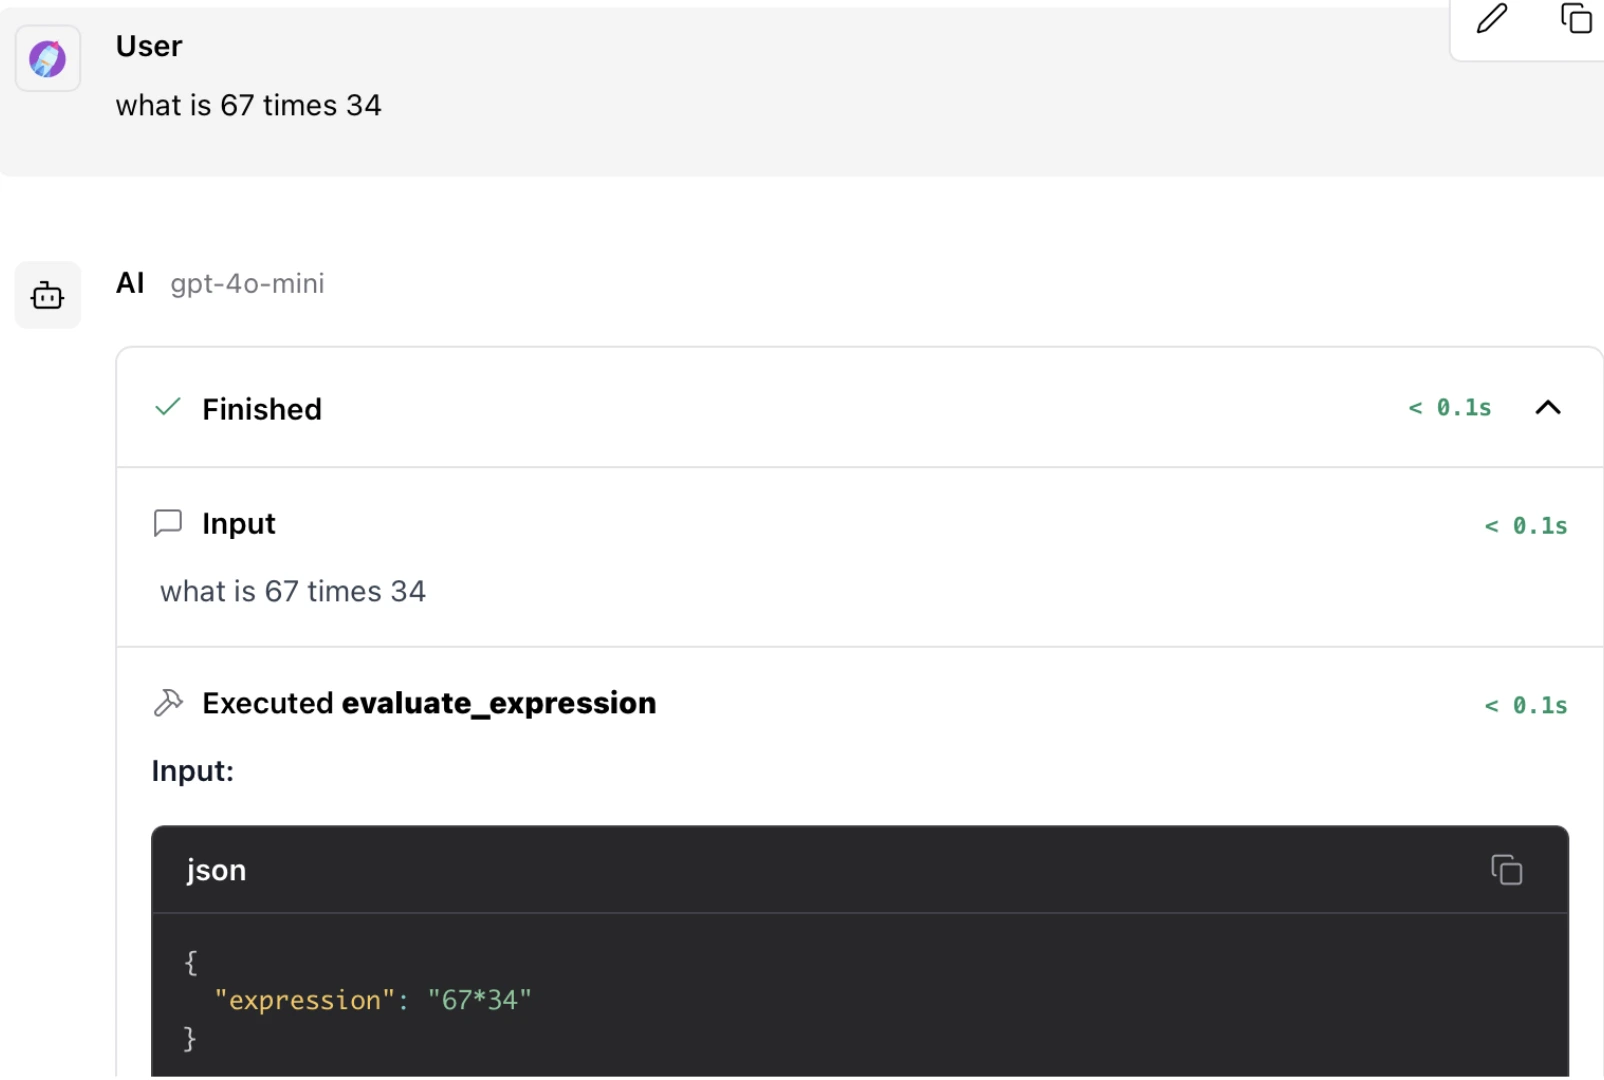The image size is (1604, 1080).
Task: Click the "Input:" label above the code block
Action: click(193, 771)
